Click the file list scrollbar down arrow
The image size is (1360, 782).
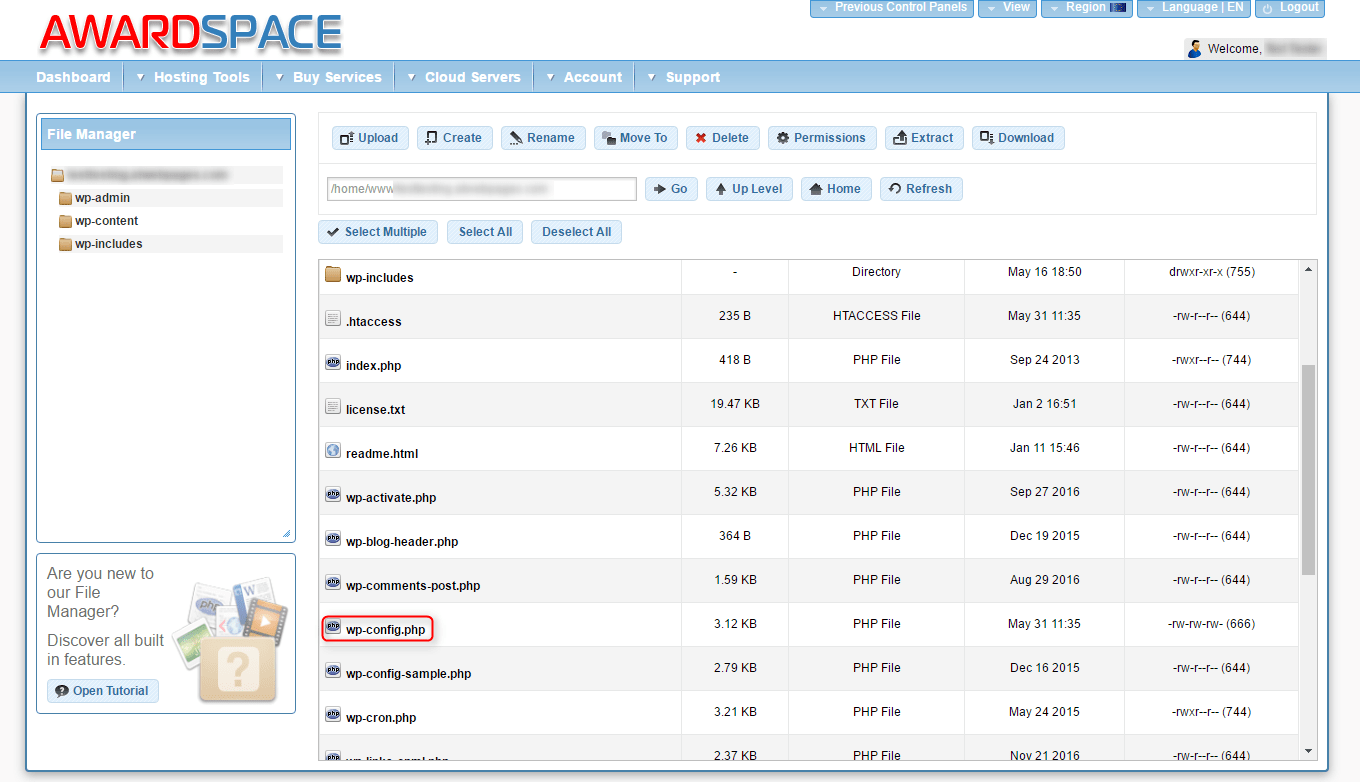[1309, 750]
